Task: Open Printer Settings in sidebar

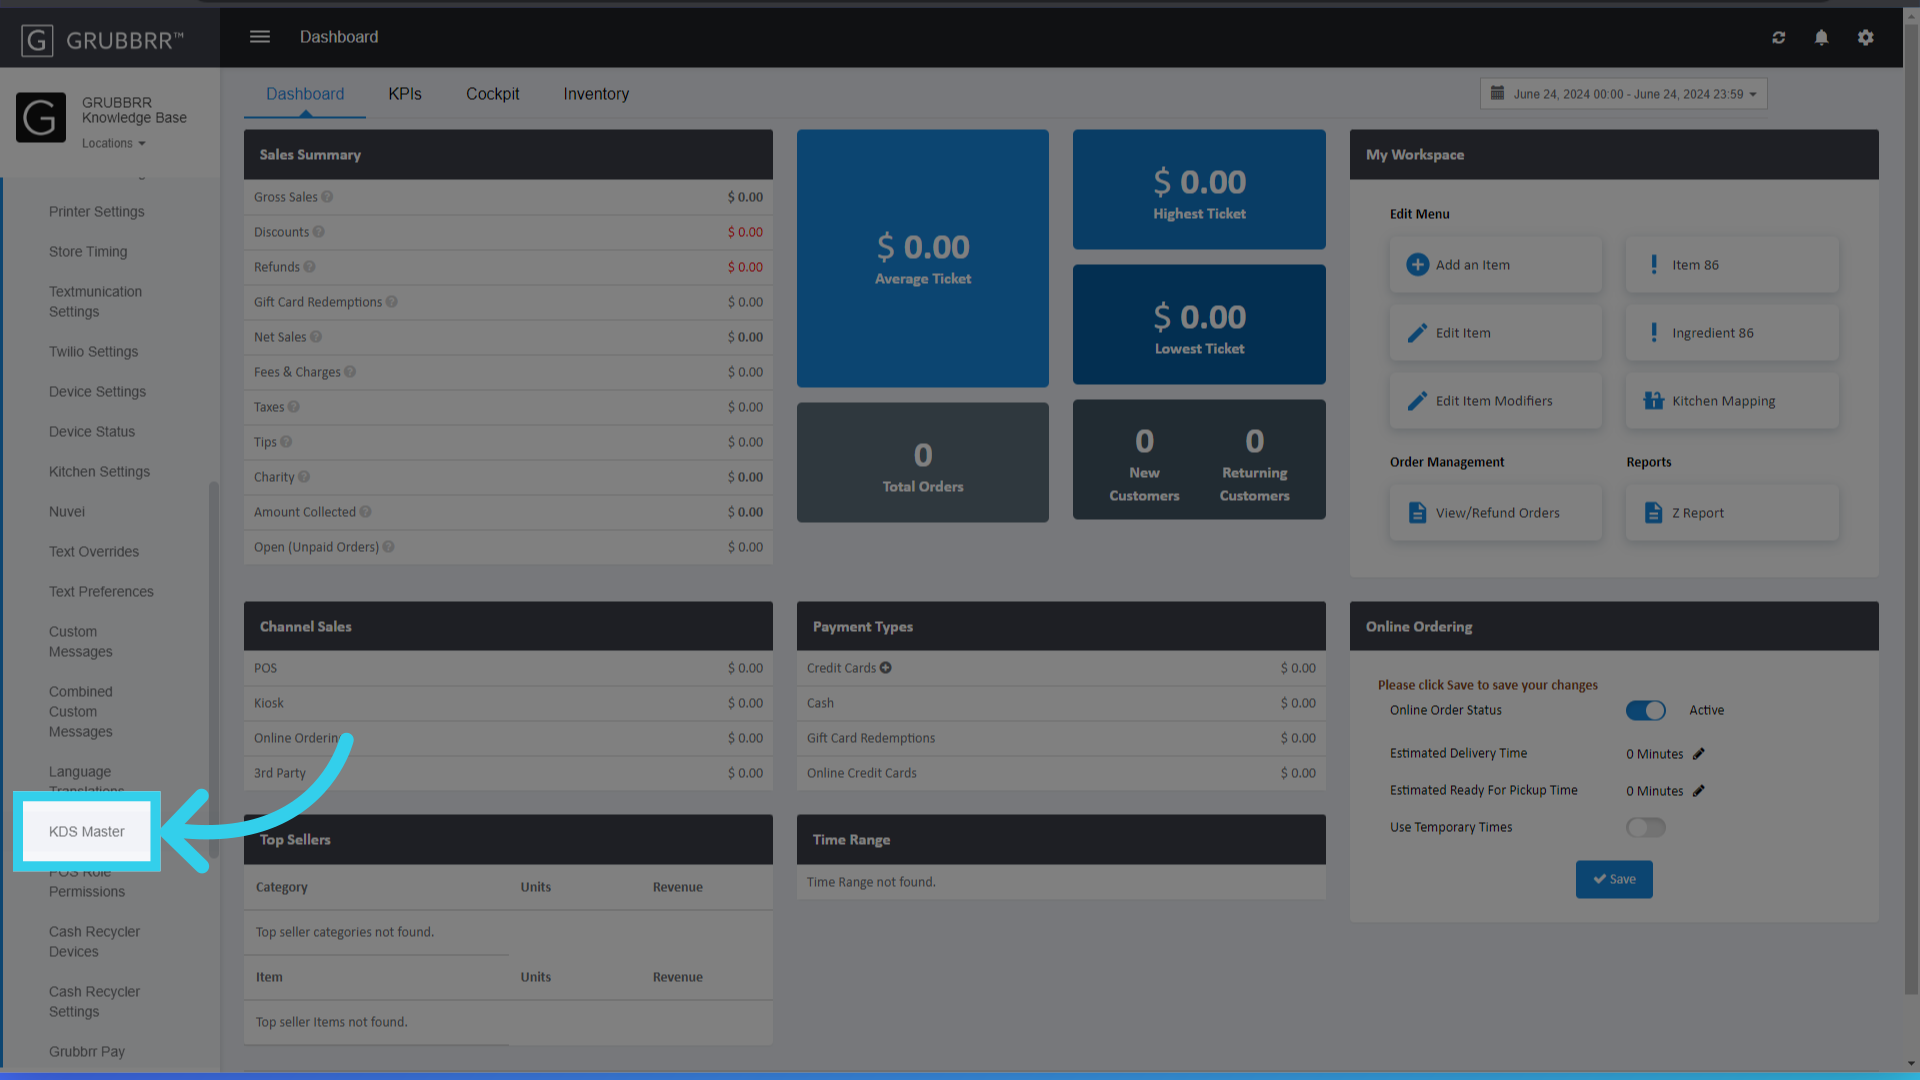Action: pos(97,212)
